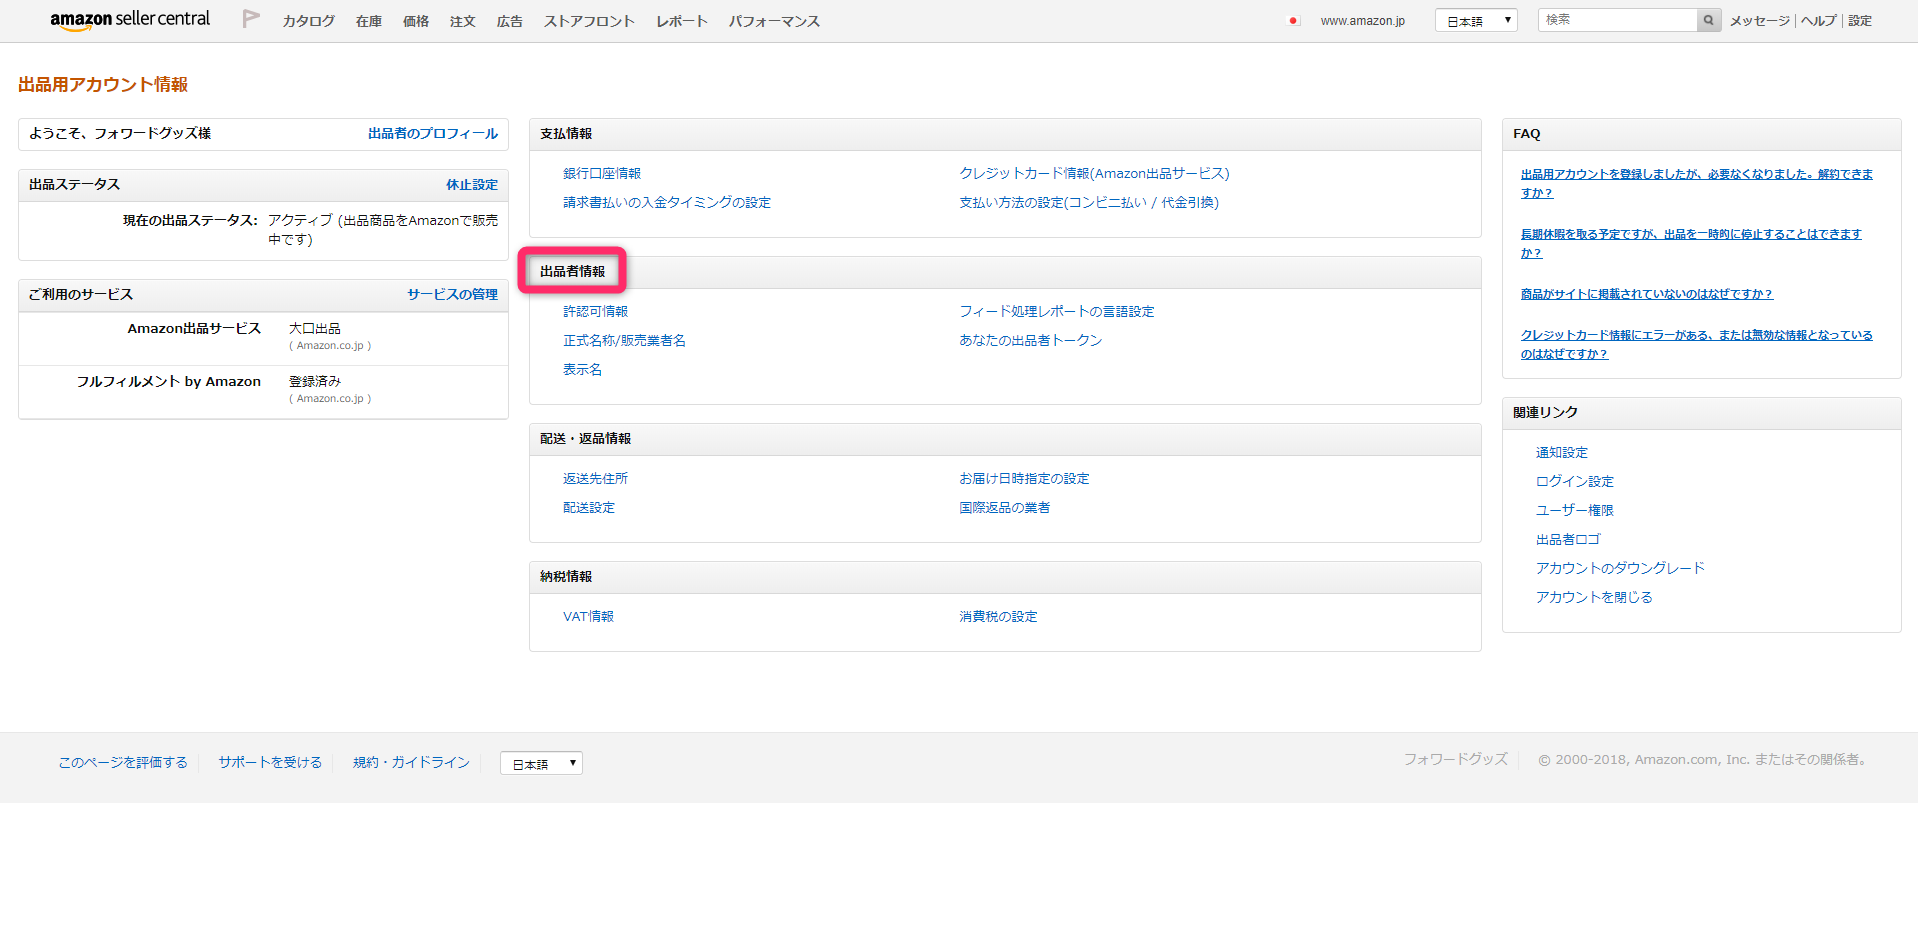Click サポートを受ける in the footer
This screenshot has width=1918, height=944.
[268, 762]
